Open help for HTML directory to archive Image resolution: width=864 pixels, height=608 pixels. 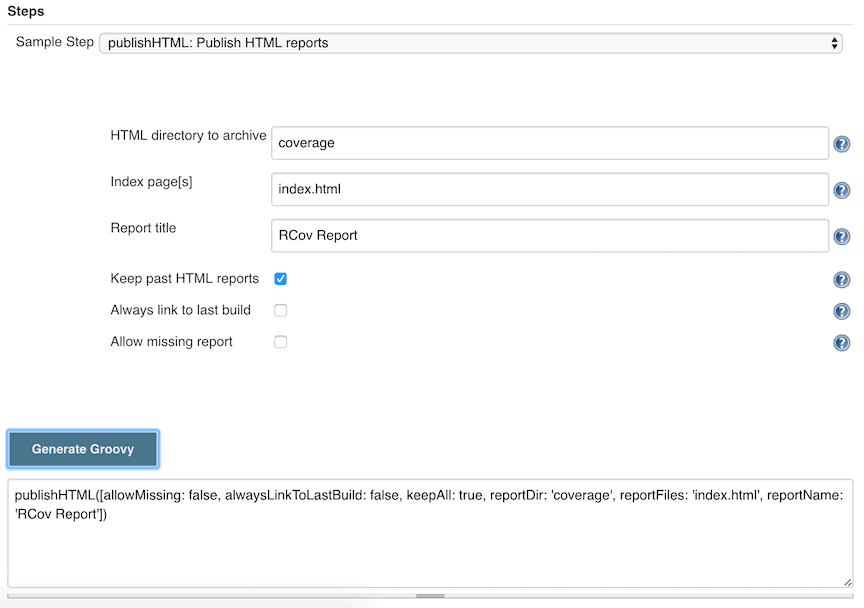coord(841,143)
